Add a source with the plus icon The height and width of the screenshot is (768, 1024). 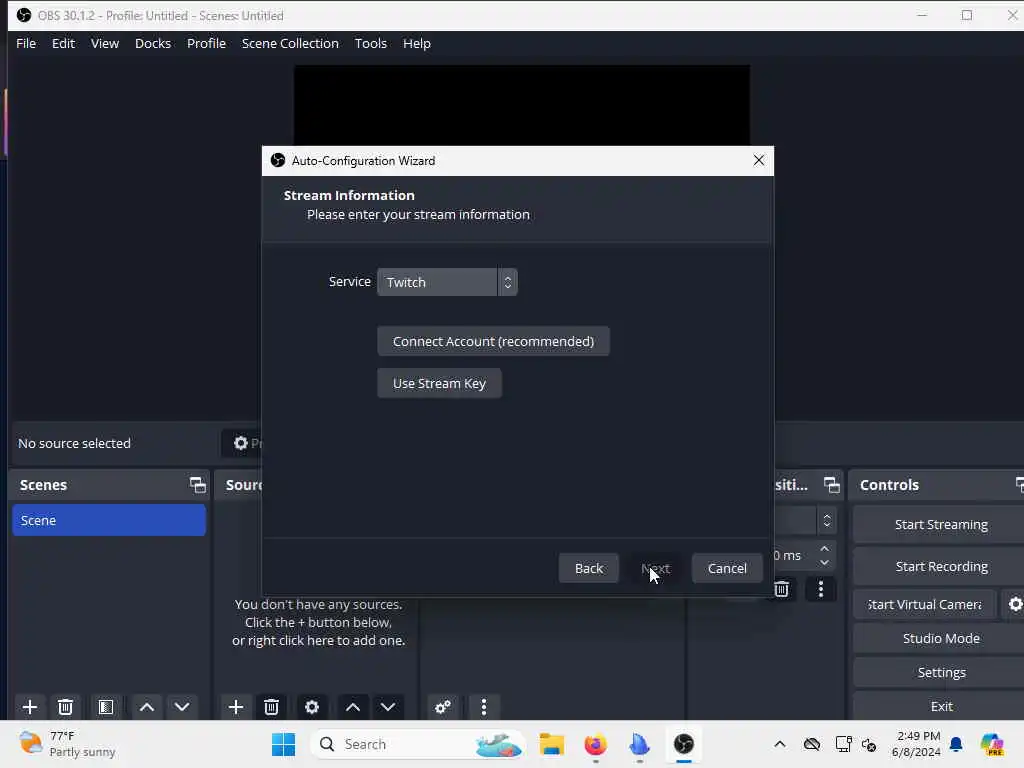(x=236, y=707)
